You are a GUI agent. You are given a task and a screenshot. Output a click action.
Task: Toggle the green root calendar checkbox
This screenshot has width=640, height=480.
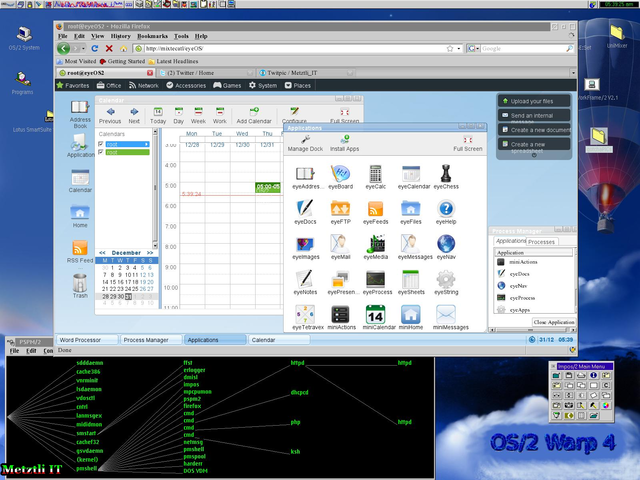[101, 152]
